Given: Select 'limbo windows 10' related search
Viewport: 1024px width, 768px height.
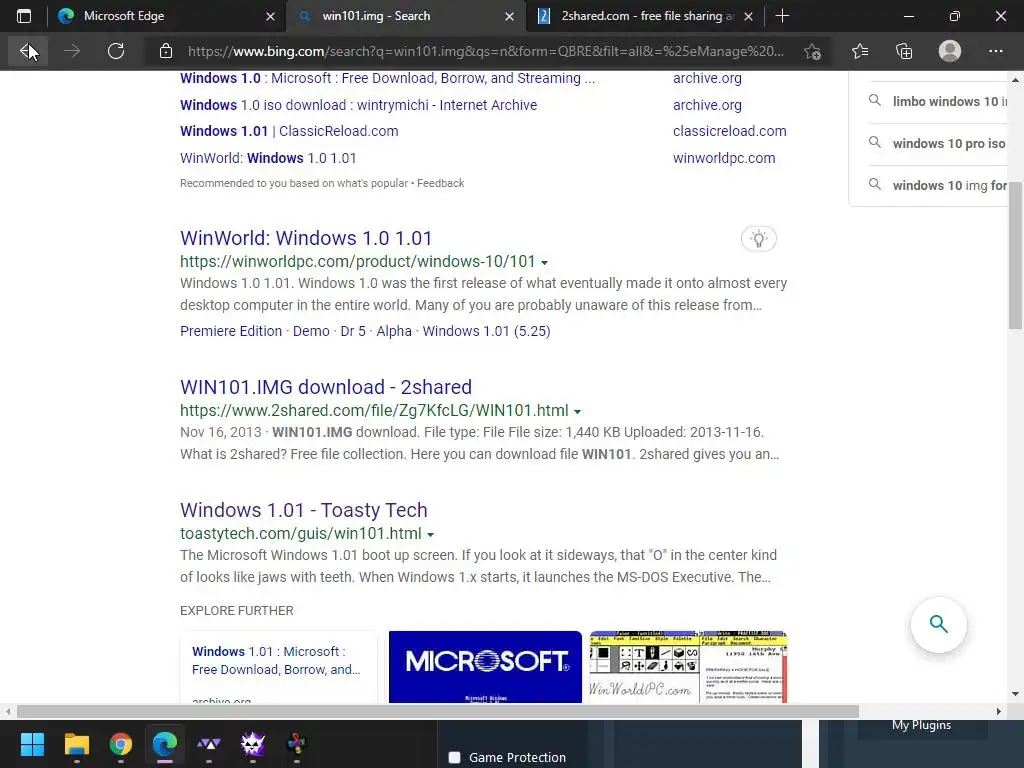Looking at the screenshot, I should point(949,101).
